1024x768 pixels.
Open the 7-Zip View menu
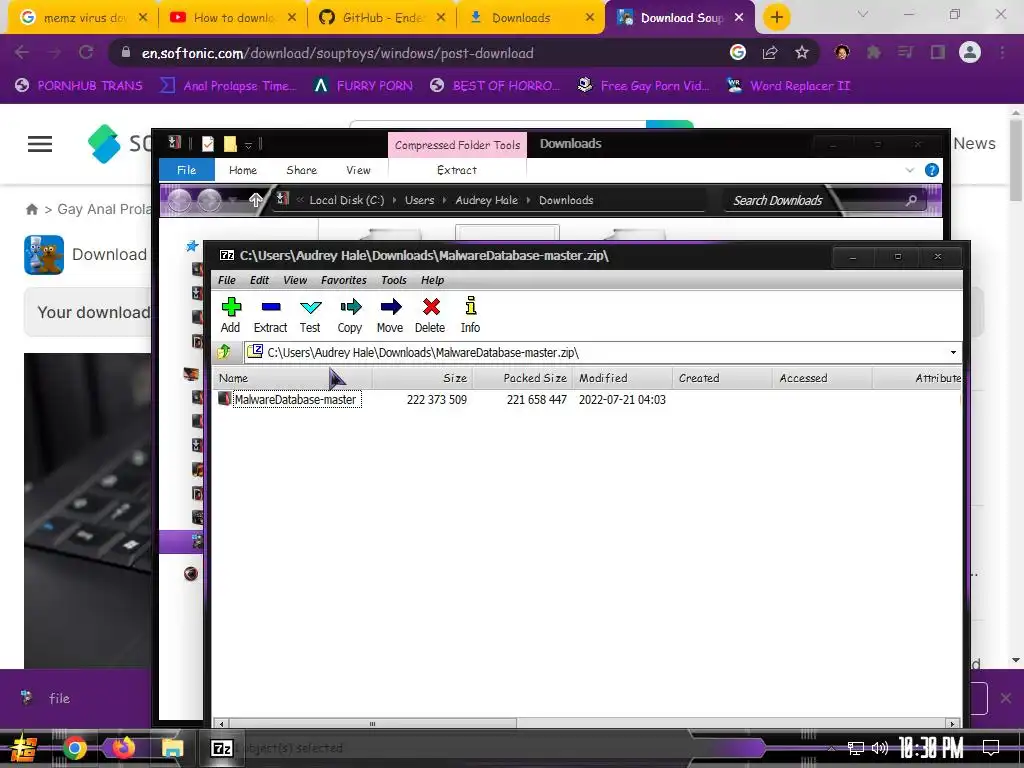[295, 280]
